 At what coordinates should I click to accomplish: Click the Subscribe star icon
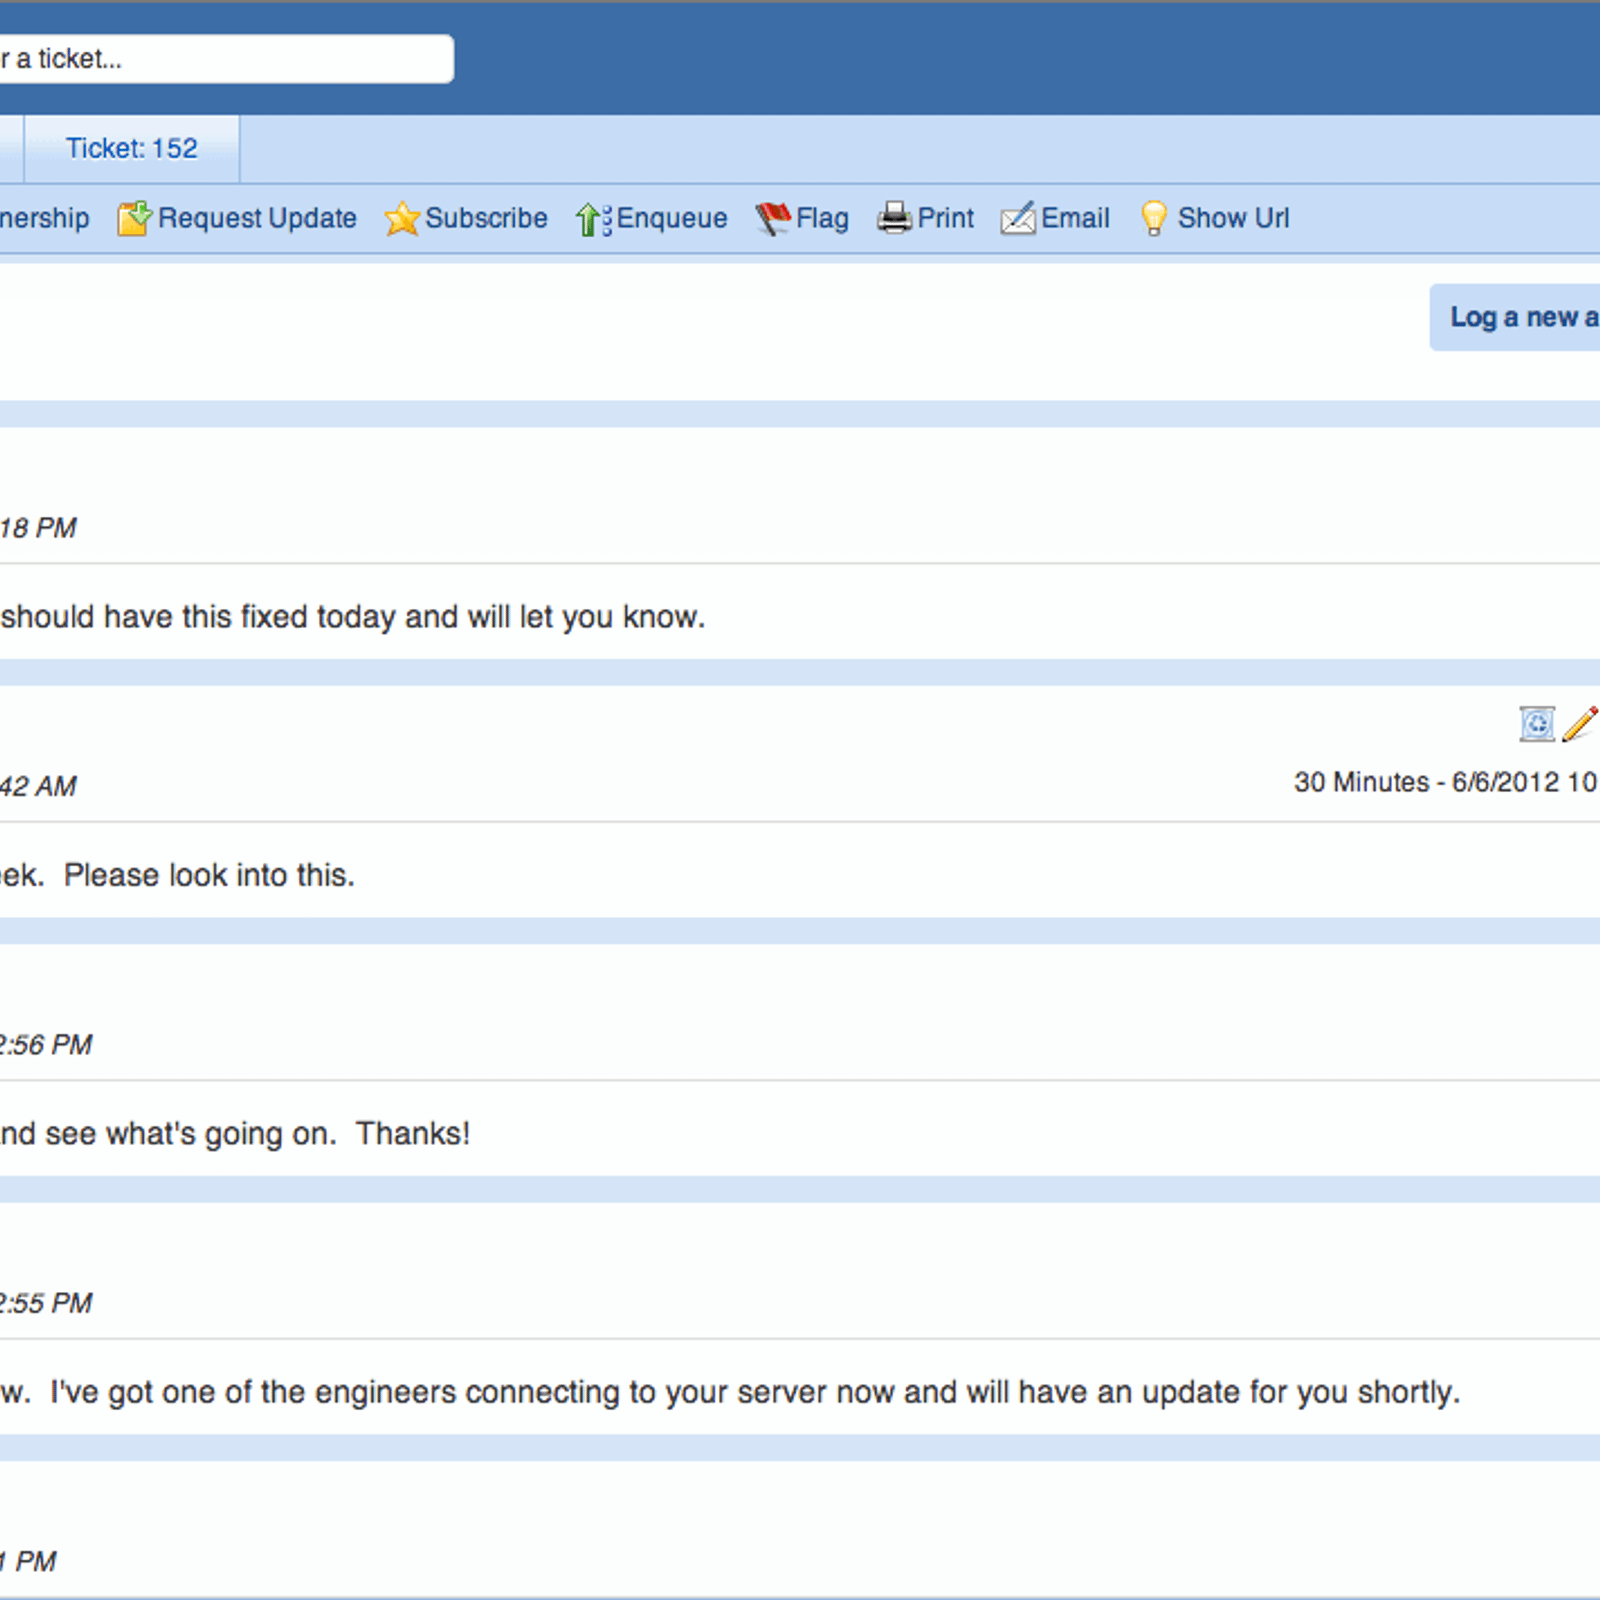[x=402, y=218]
